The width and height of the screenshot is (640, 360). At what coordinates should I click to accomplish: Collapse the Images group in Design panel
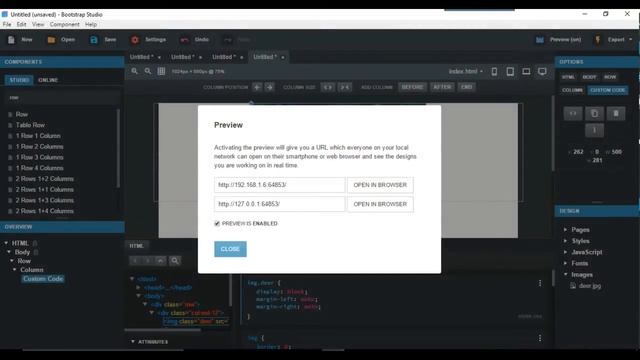566,275
